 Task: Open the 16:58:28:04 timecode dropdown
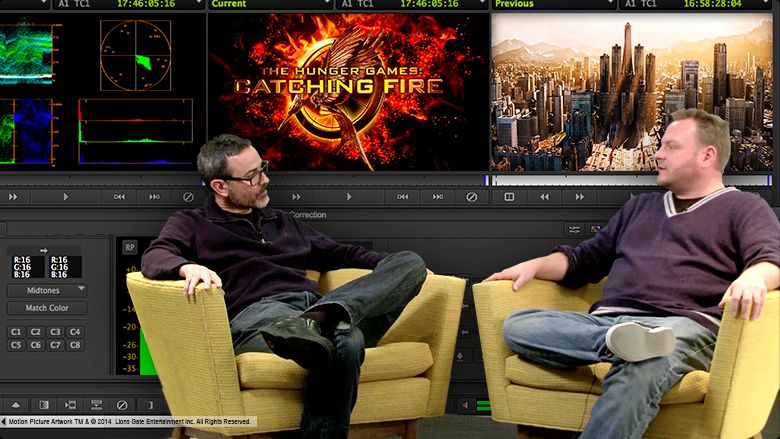696,4
